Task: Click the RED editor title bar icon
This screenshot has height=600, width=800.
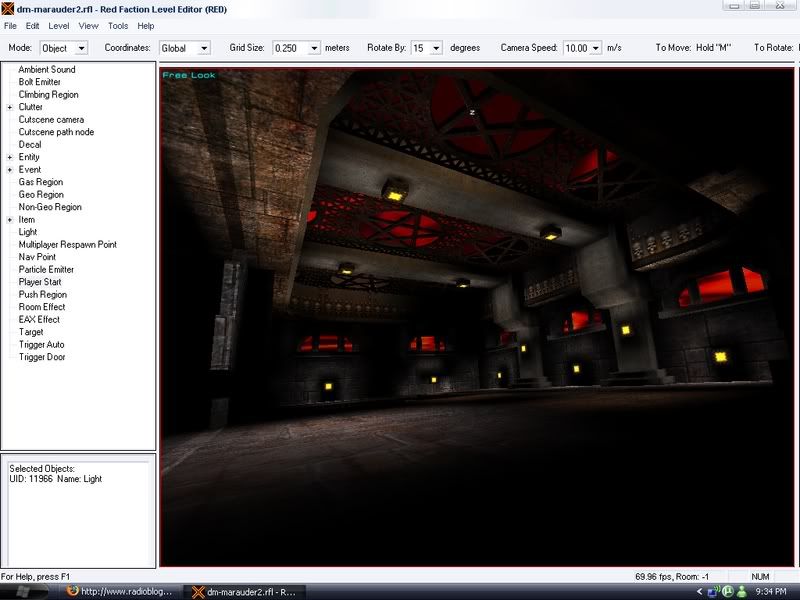Action: (8, 9)
